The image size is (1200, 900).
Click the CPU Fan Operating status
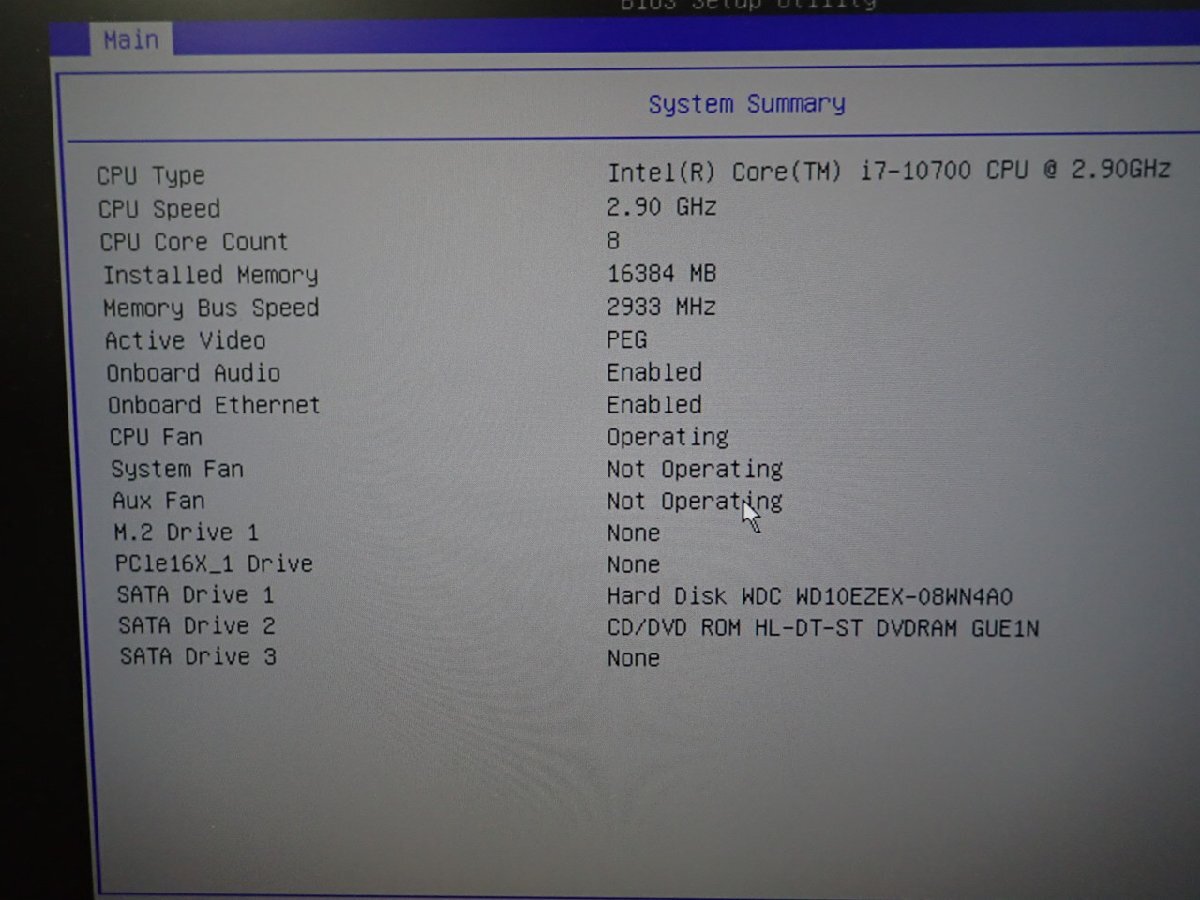click(x=667, y=438)
